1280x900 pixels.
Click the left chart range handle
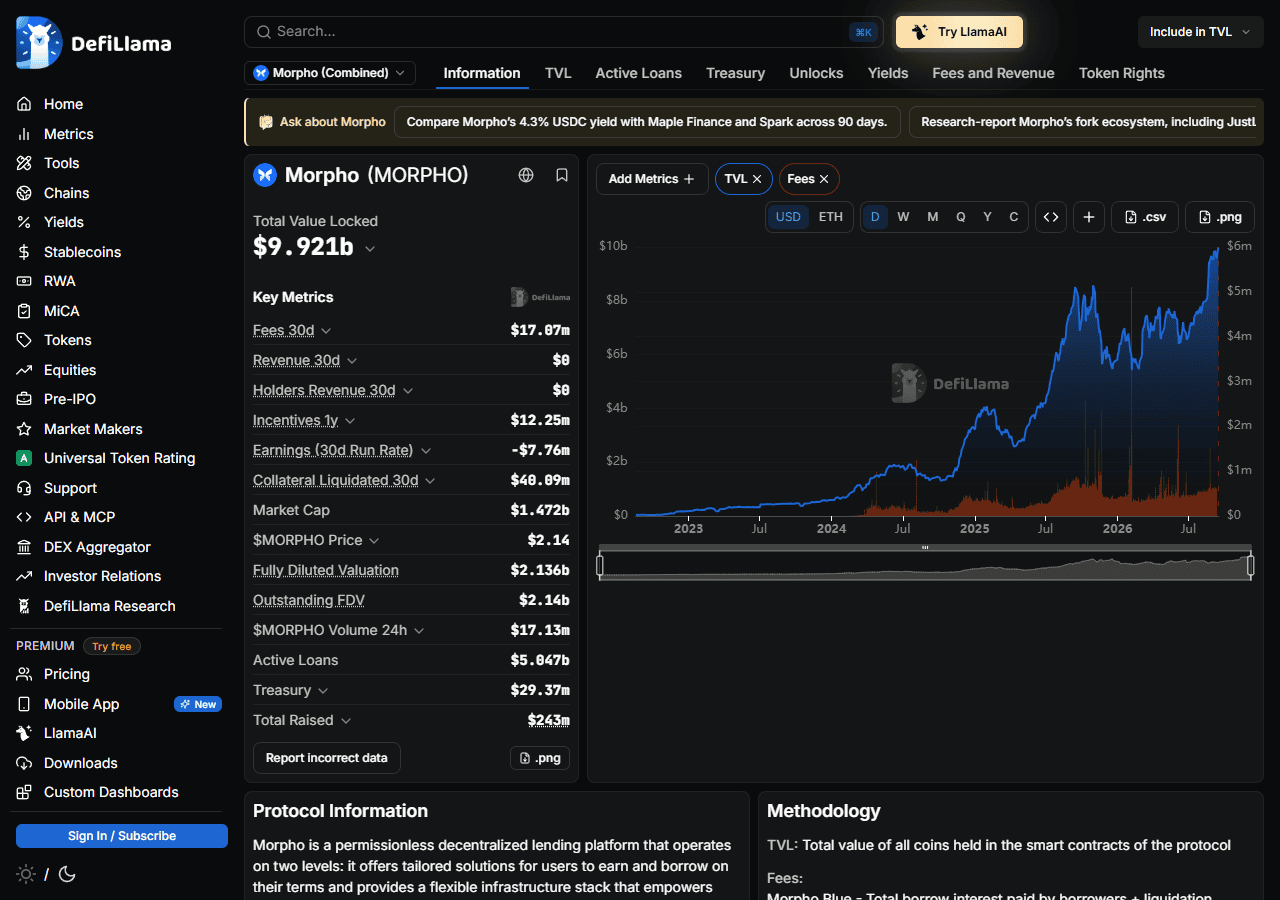[600, 566]
